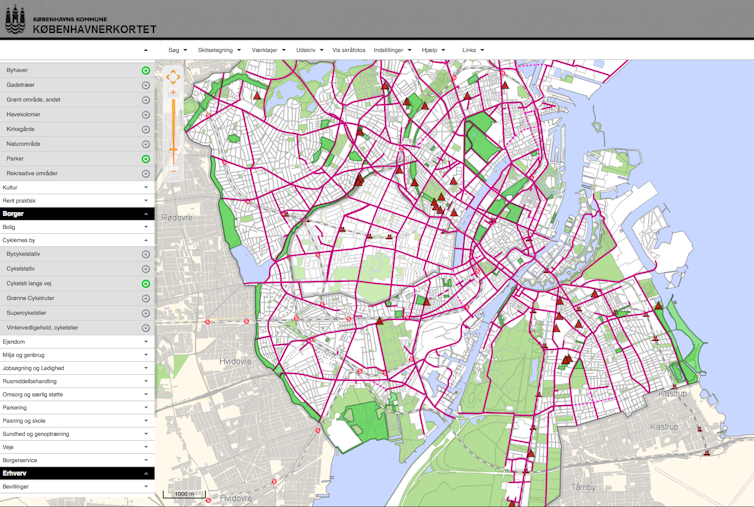Expand the Kultur category
Image resolution: width=754 pixels, height=507 pixels.
click(146, 187)
